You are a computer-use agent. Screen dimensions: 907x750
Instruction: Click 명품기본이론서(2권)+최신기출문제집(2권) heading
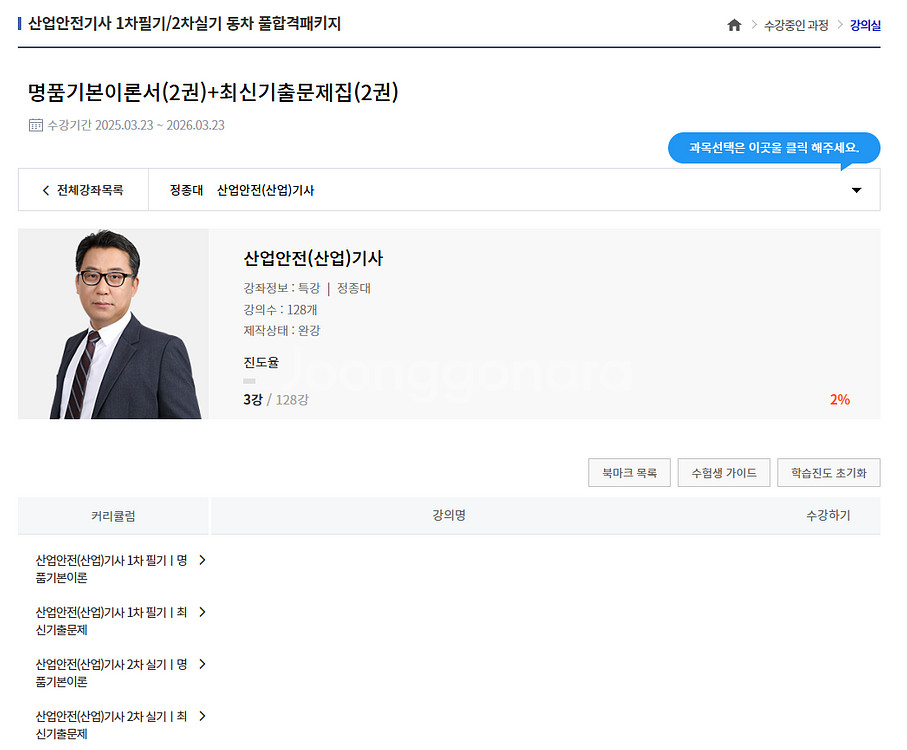(x=213, y=93)
